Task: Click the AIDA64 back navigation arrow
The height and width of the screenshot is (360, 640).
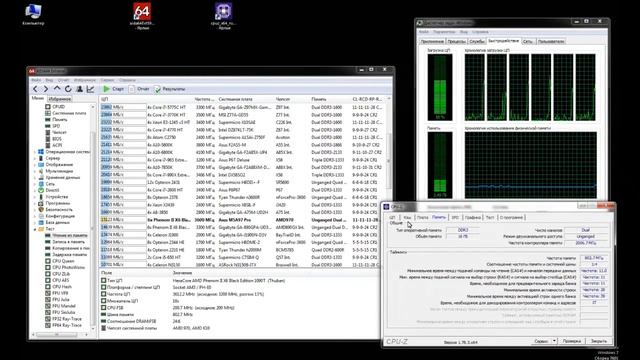Action: pos(36,89)
